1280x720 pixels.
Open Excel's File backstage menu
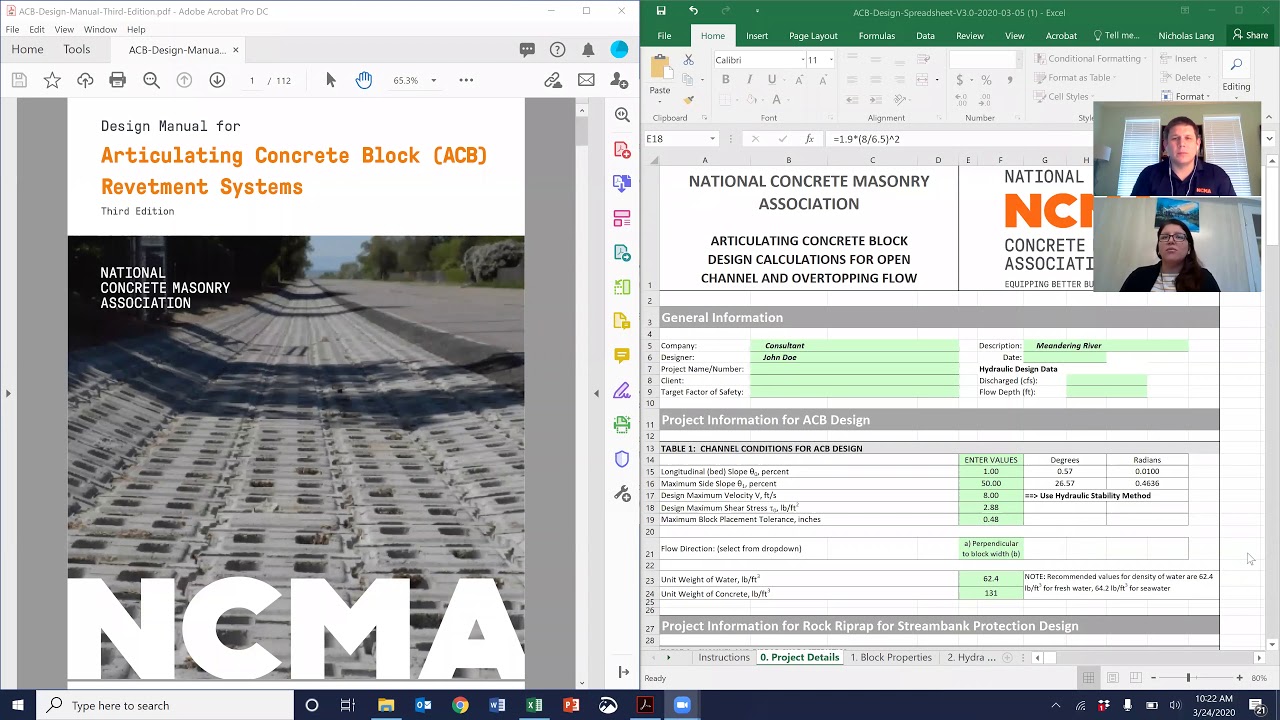[x=664, y=36]
